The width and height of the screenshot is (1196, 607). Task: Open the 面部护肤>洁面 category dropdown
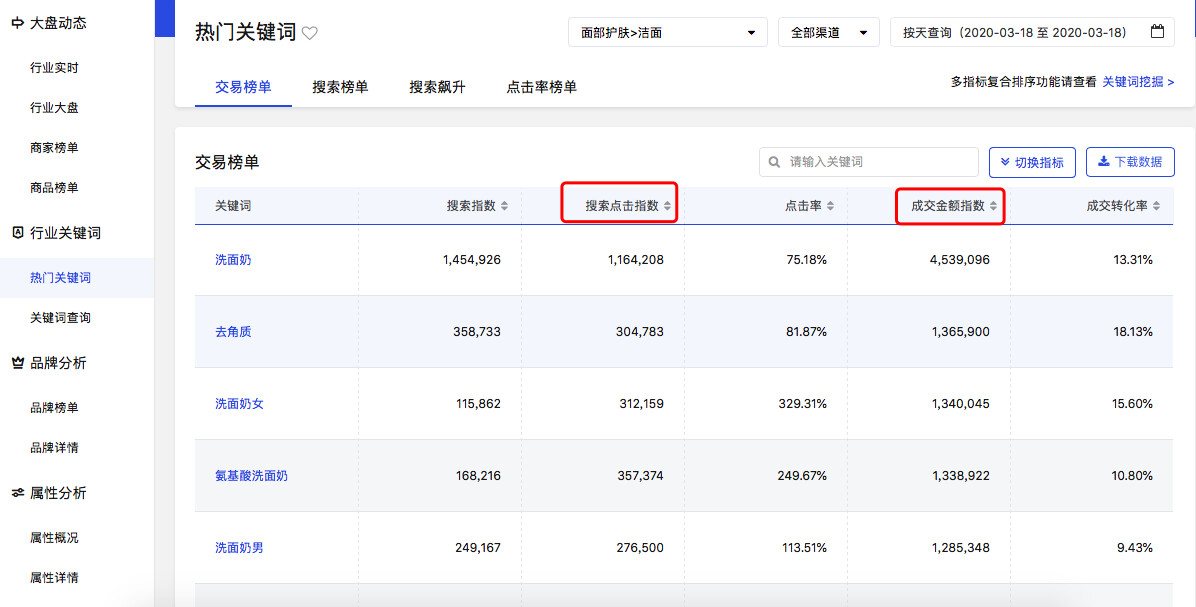(x=667, y=32)
